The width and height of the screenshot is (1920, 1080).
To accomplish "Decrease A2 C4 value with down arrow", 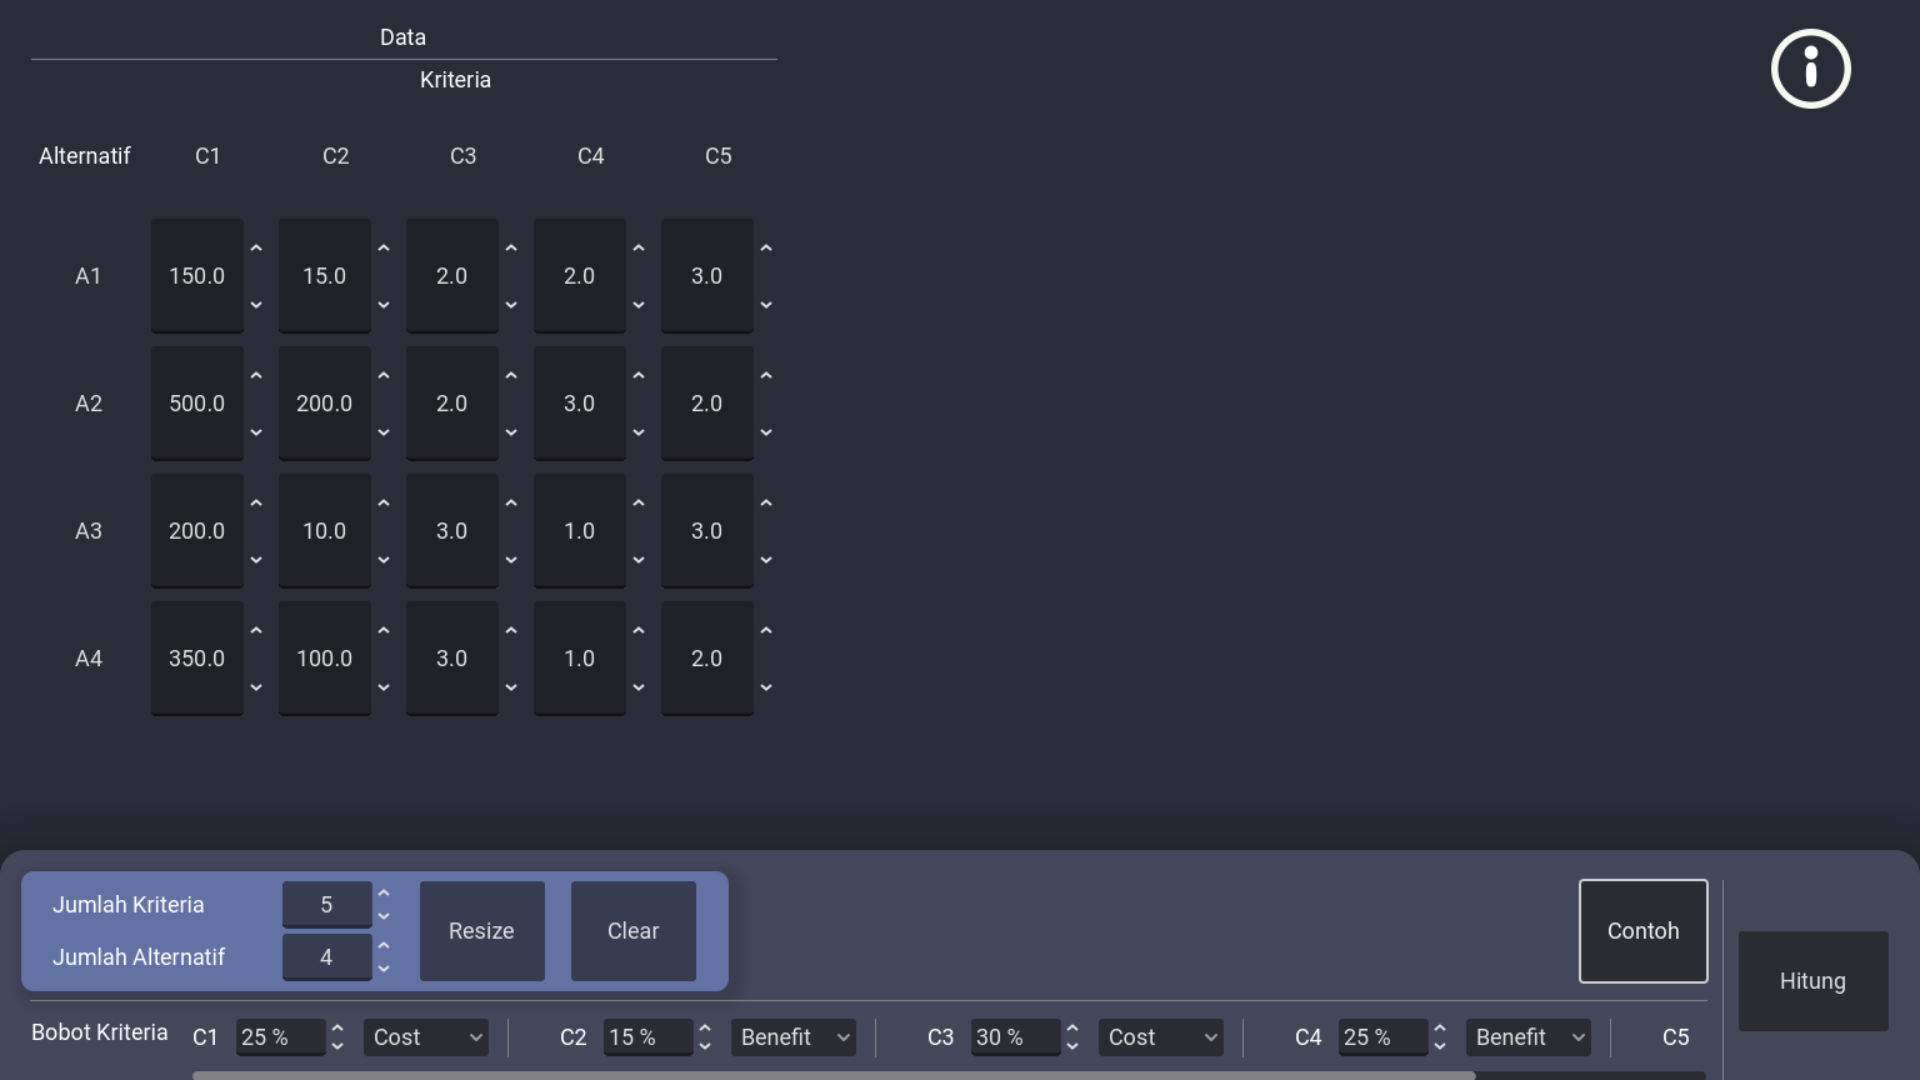I will (x=639, y=433).
